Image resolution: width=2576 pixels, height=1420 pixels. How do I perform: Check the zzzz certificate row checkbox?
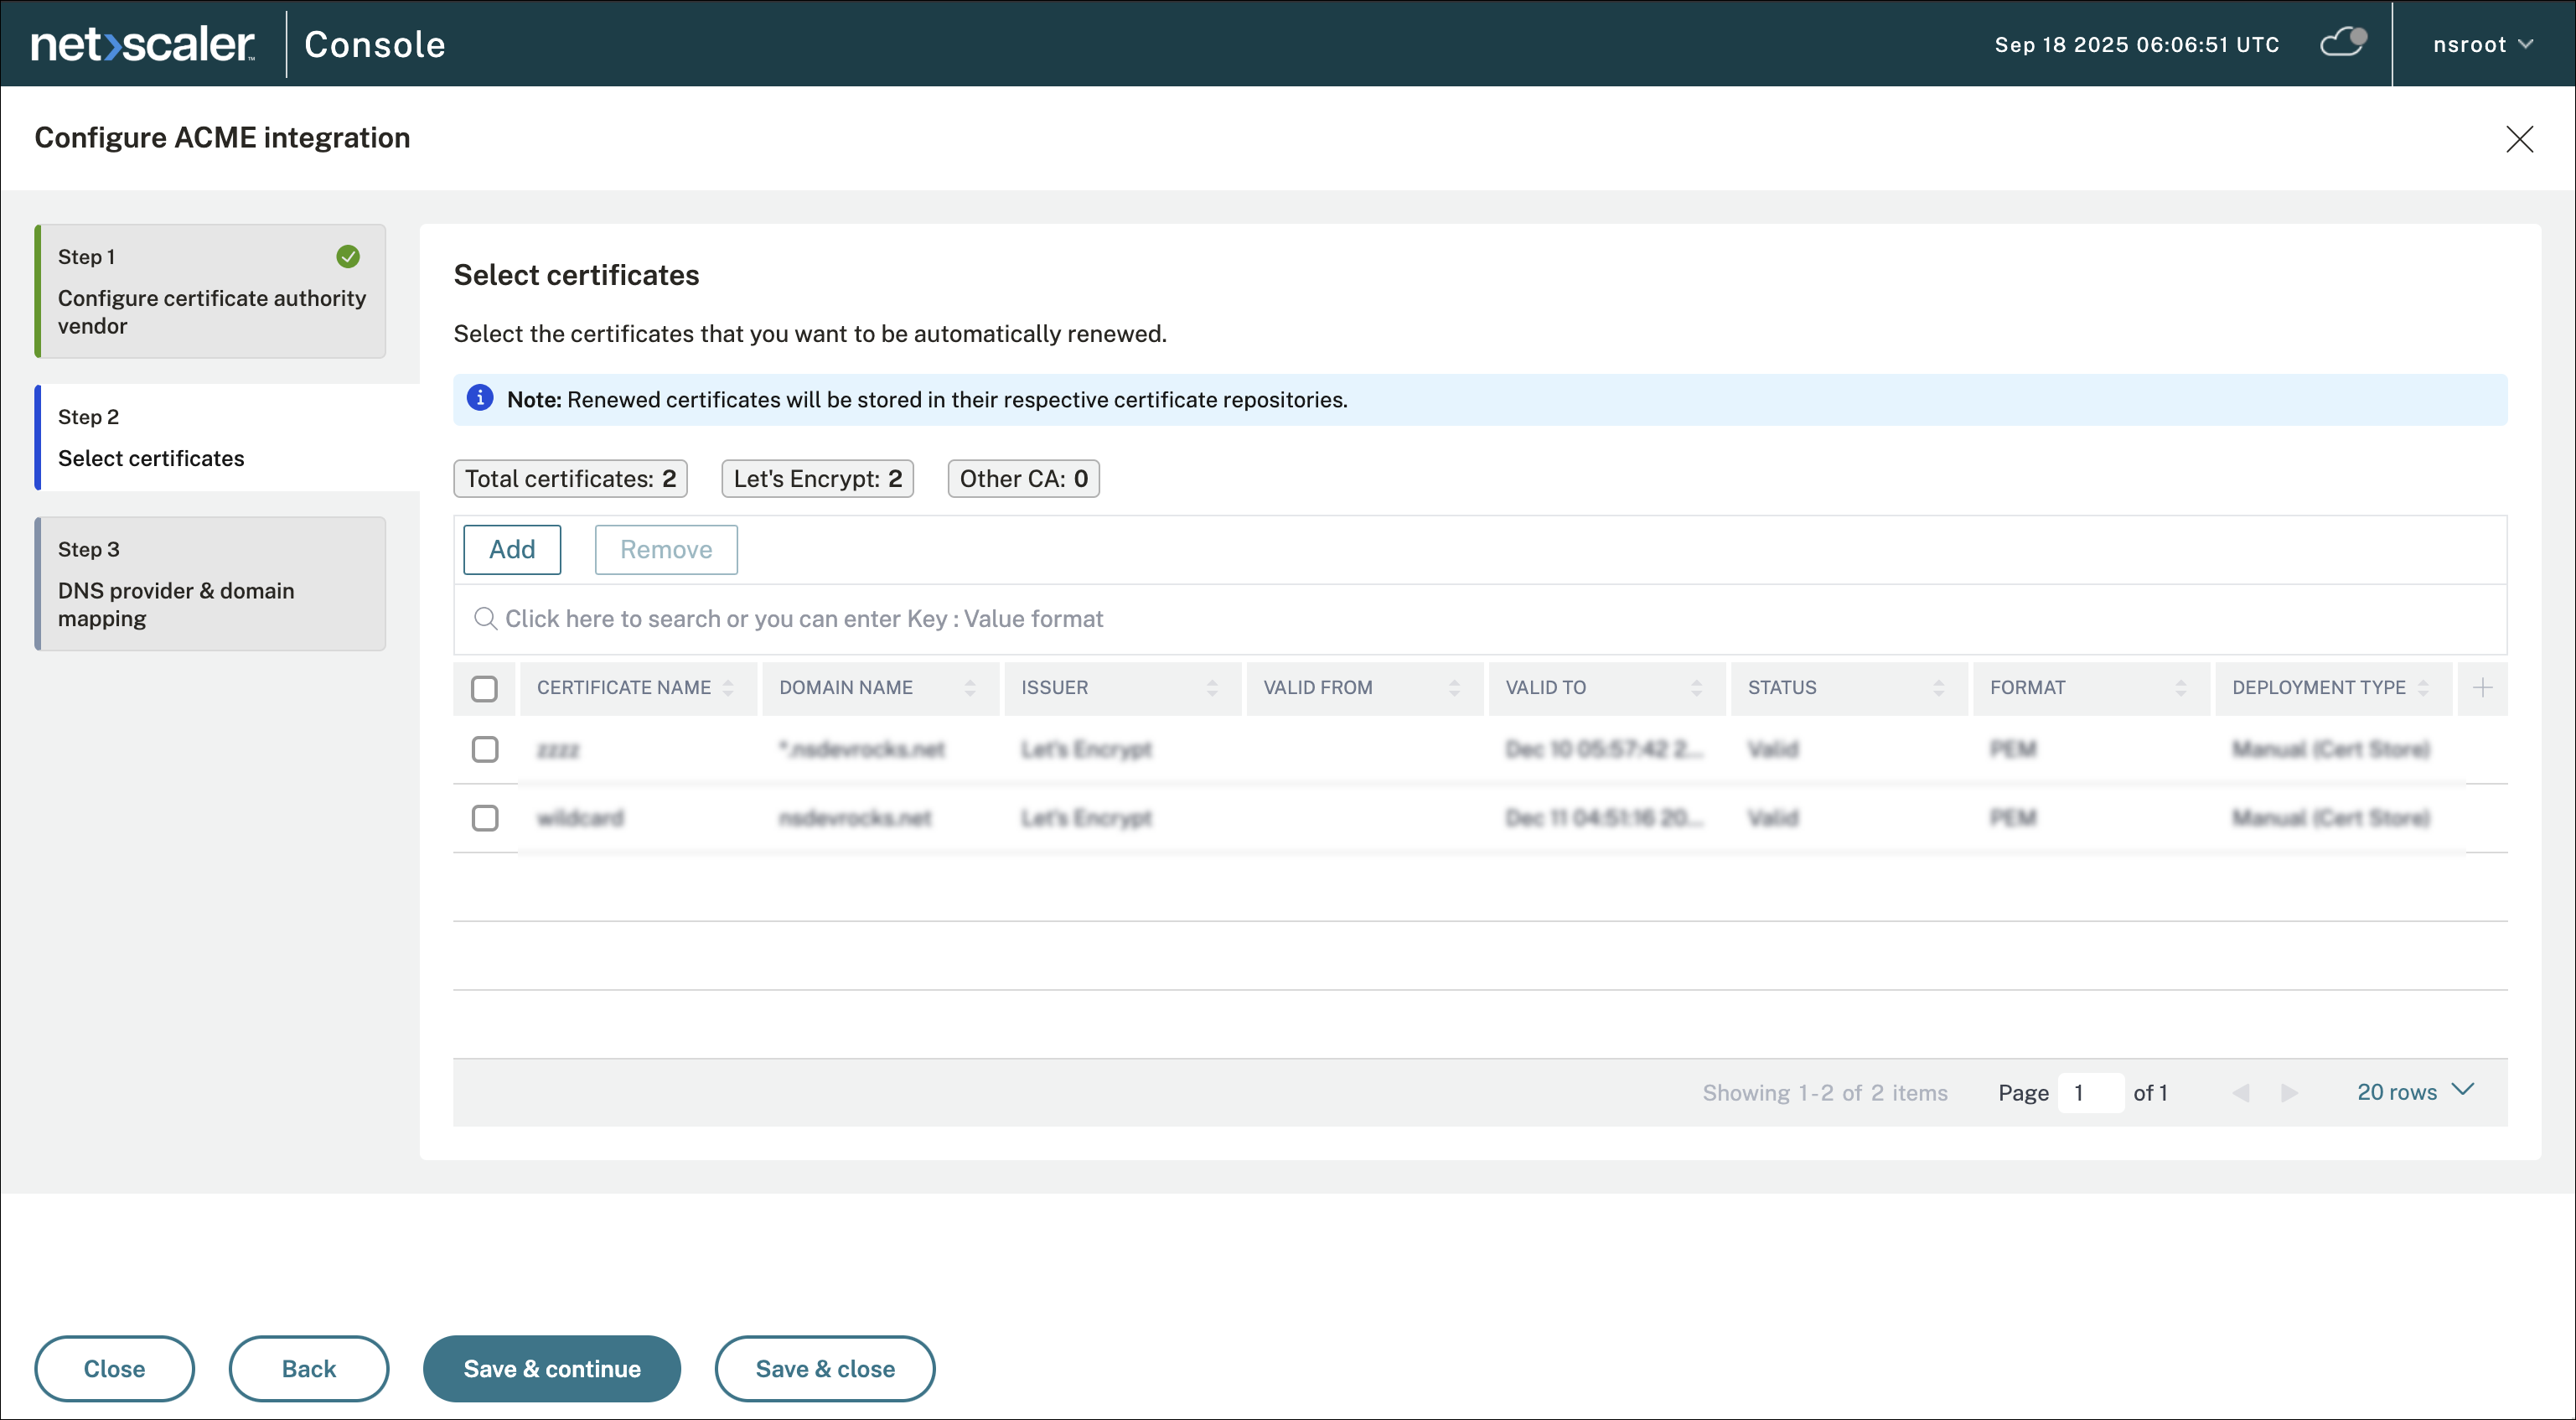(x=485, y=749)
